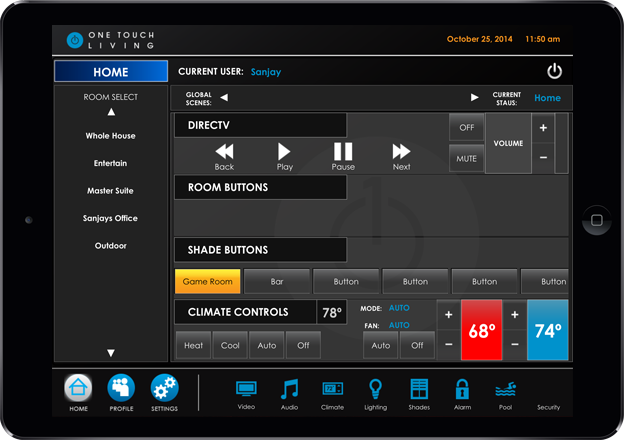Tap the power icon next to current user
Screen dimensions: 624x440
tap(554, 72)
